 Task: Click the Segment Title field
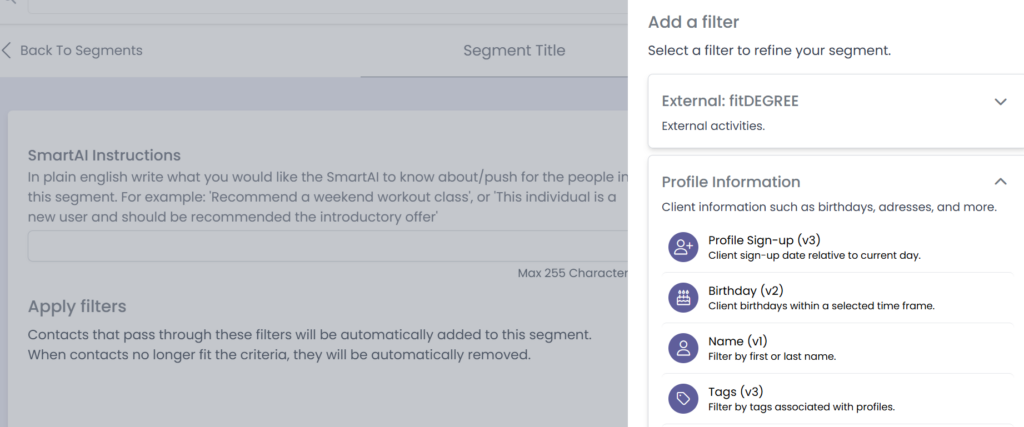pyautogui.click(x=514, y=51)
